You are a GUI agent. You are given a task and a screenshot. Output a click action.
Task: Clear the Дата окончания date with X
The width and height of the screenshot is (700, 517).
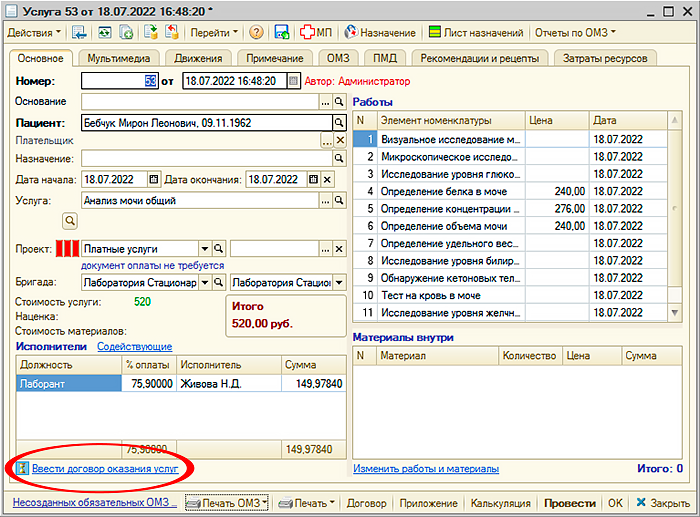tap(327, 179)
